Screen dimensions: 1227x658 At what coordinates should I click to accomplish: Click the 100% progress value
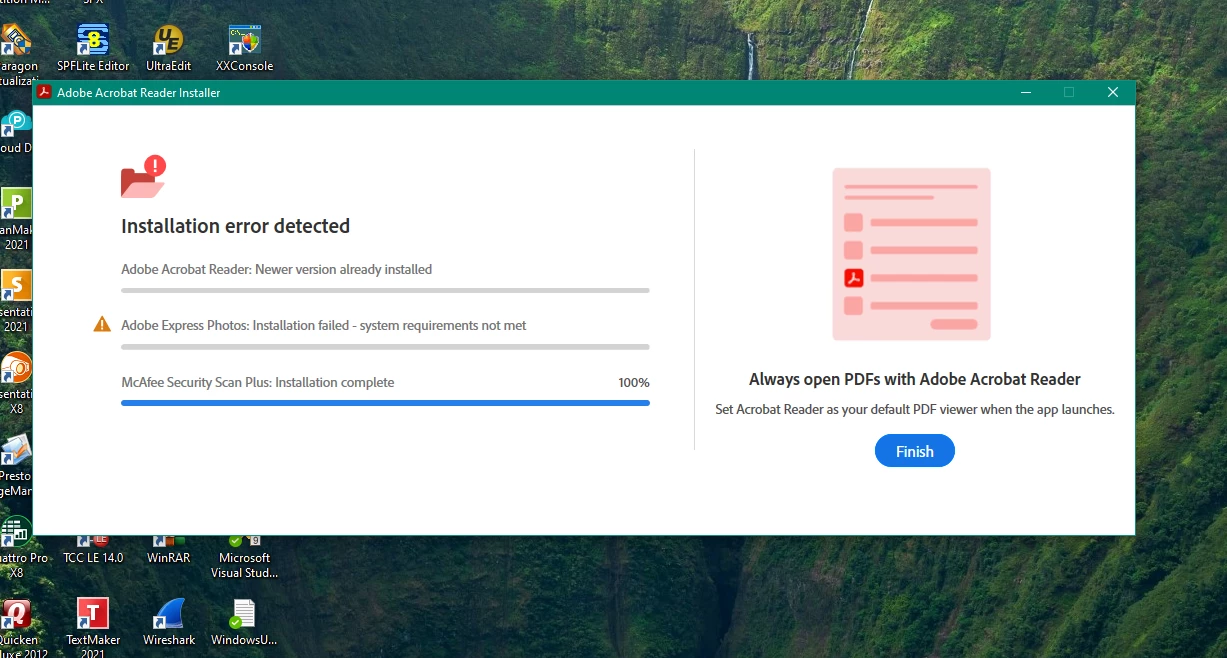pyautogui.click(x=634, y=383)
